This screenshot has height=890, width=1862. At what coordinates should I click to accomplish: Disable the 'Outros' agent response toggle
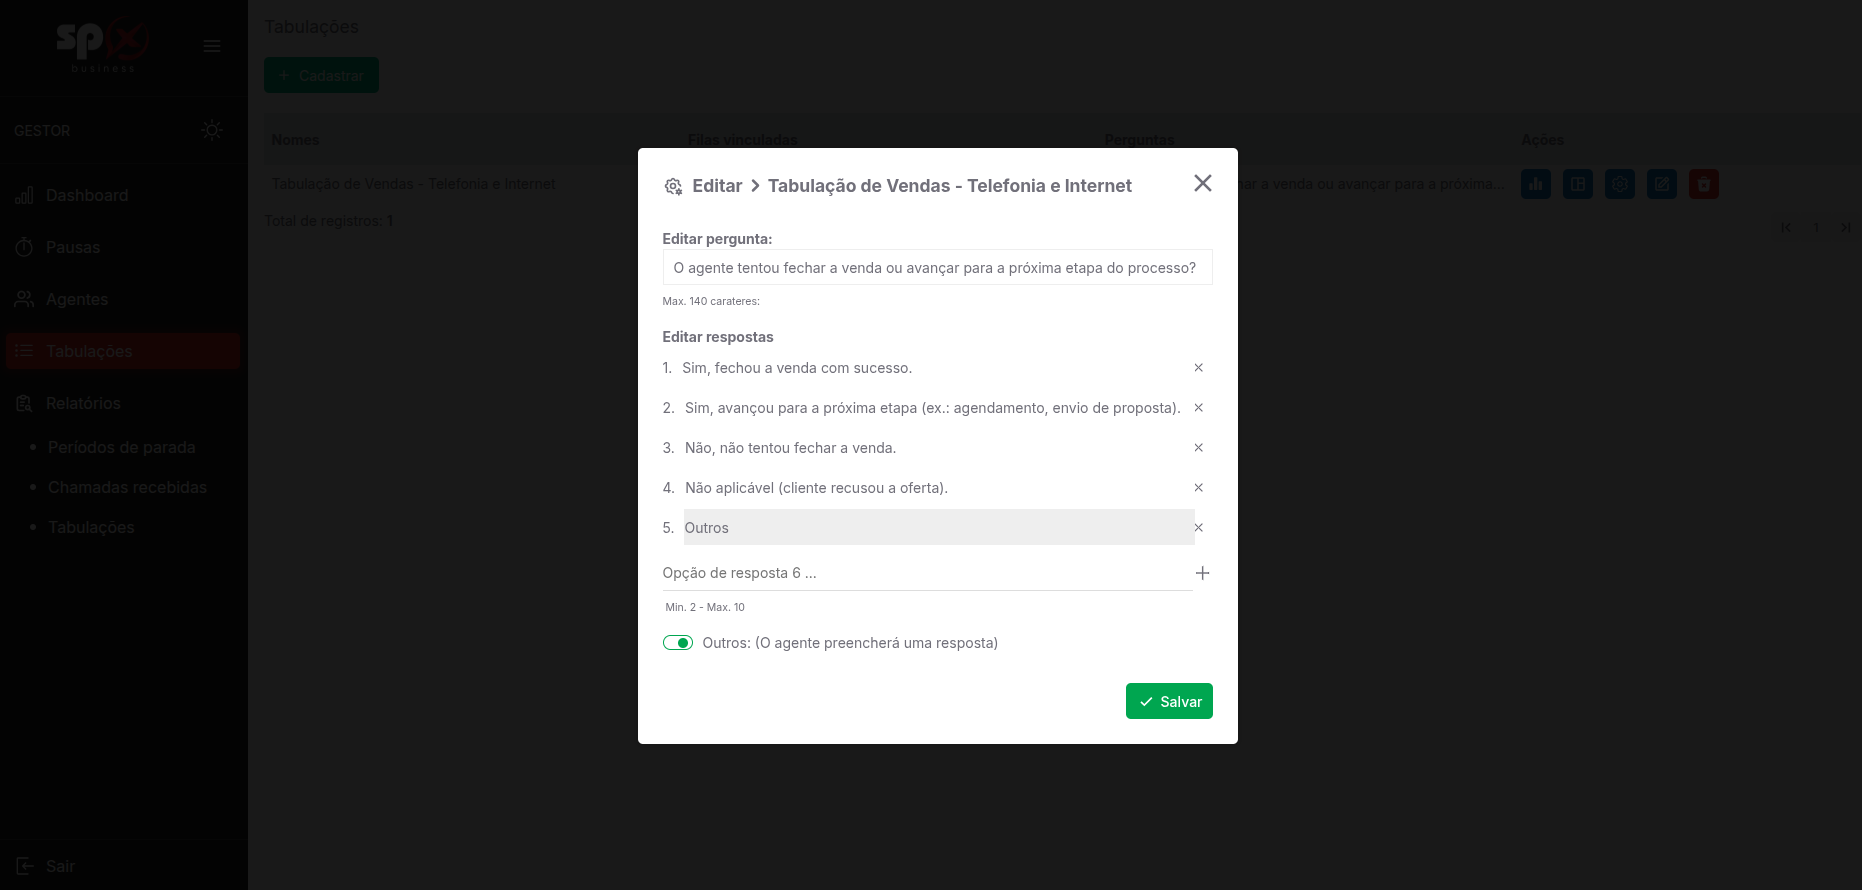(678, 643)
